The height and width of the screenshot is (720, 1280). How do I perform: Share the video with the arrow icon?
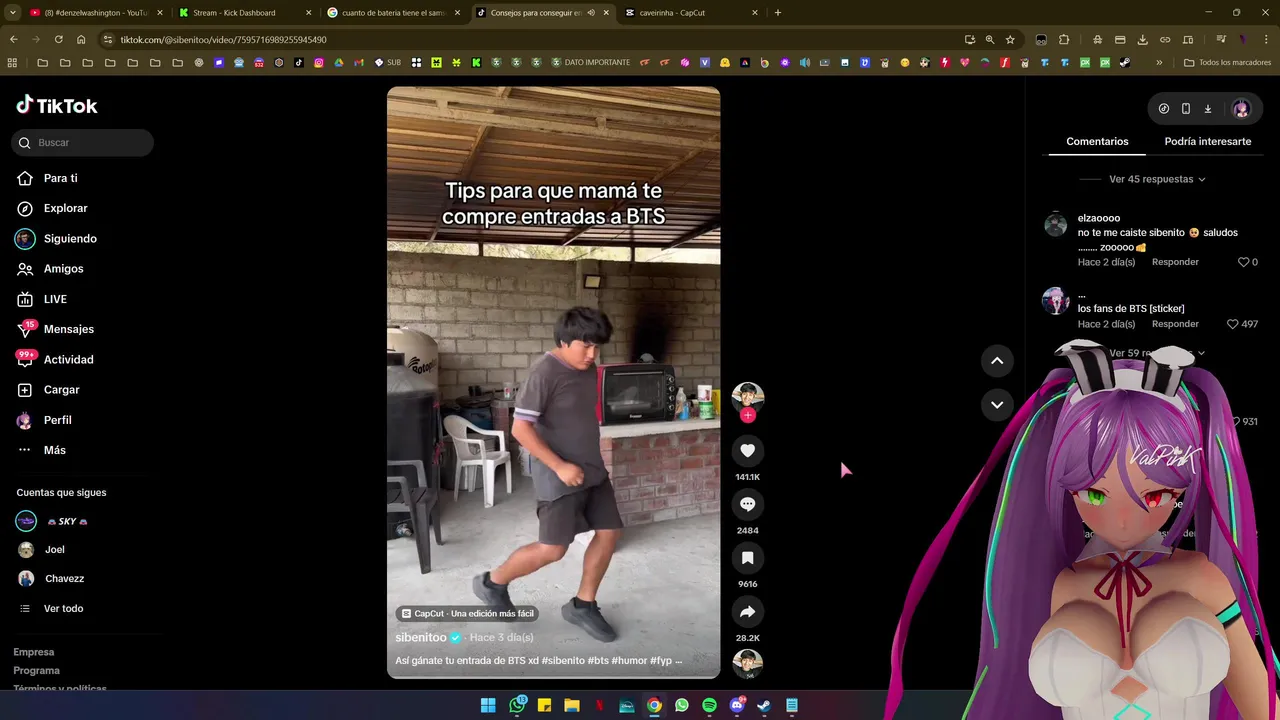point(747,612)
